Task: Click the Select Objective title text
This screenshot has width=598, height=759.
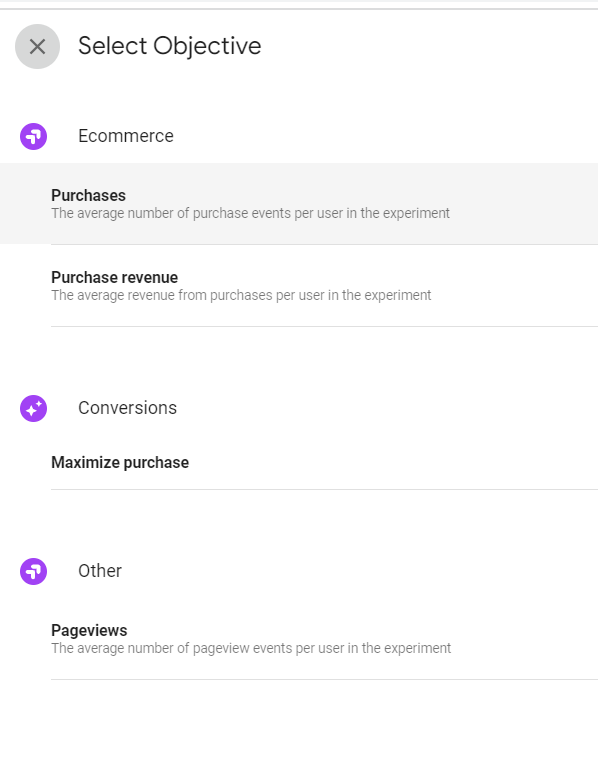Action: click(169, 46)
